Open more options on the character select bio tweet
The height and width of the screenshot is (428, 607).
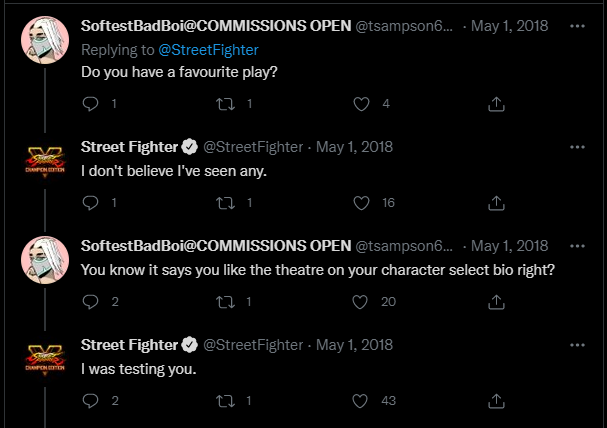coord(576,246)
